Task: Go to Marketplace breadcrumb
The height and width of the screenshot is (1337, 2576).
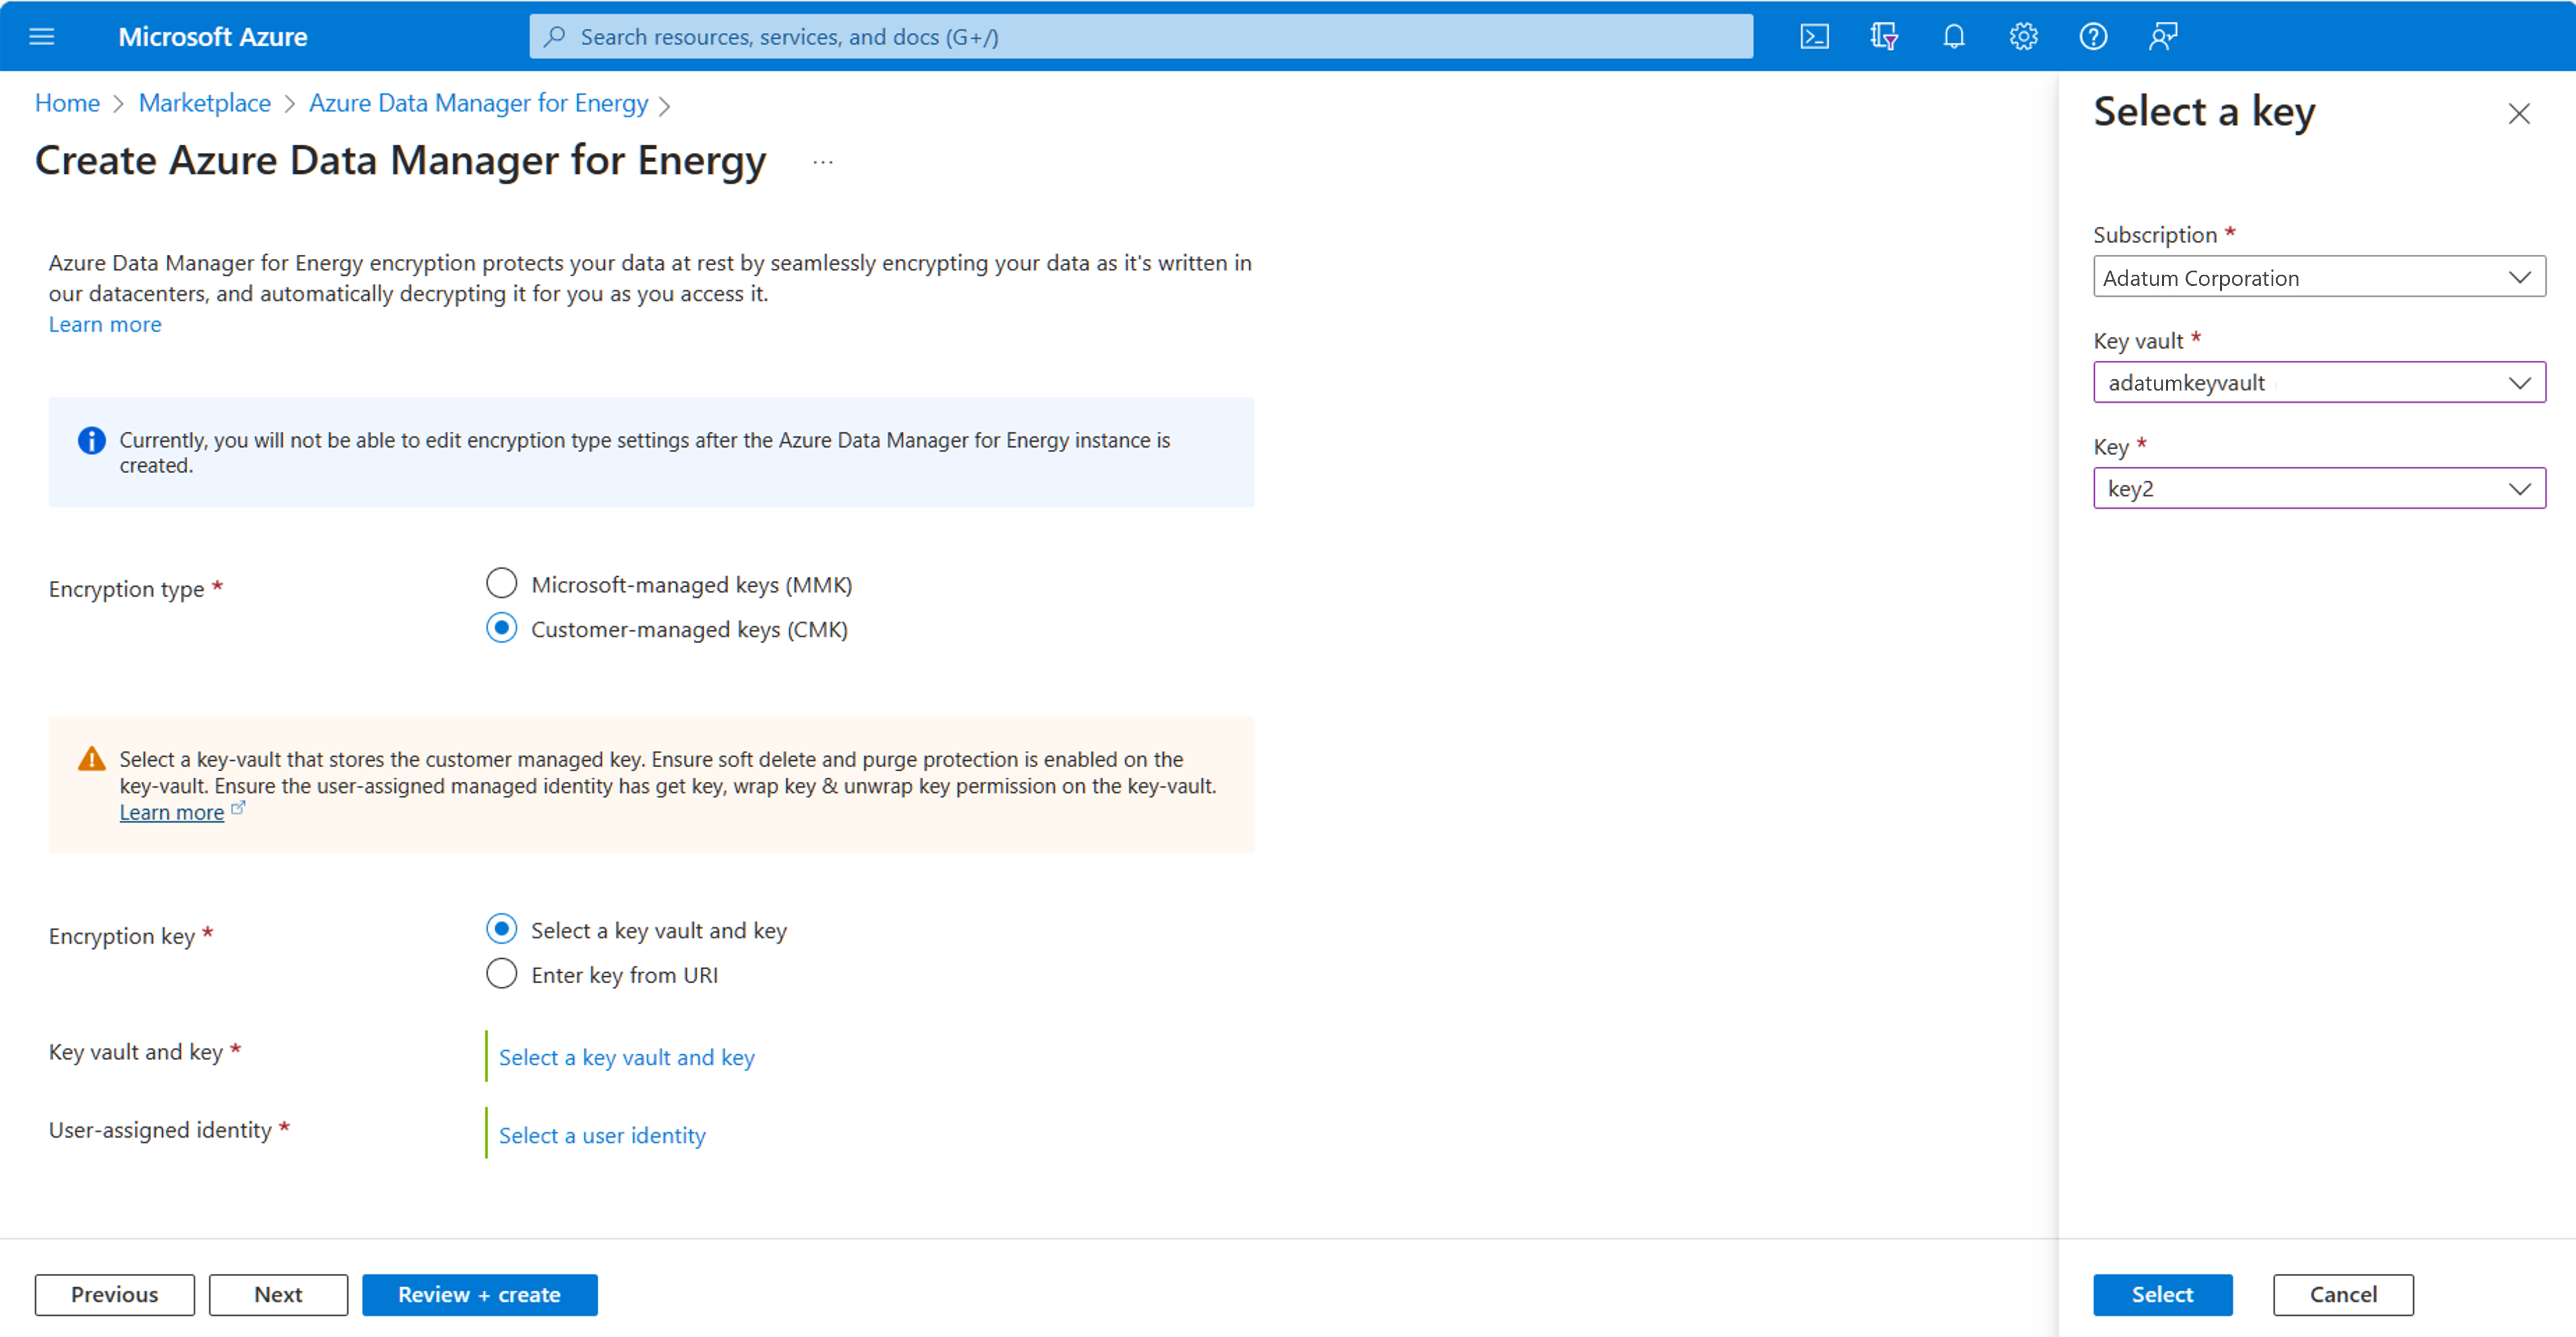Action: [x=204, y=103]
